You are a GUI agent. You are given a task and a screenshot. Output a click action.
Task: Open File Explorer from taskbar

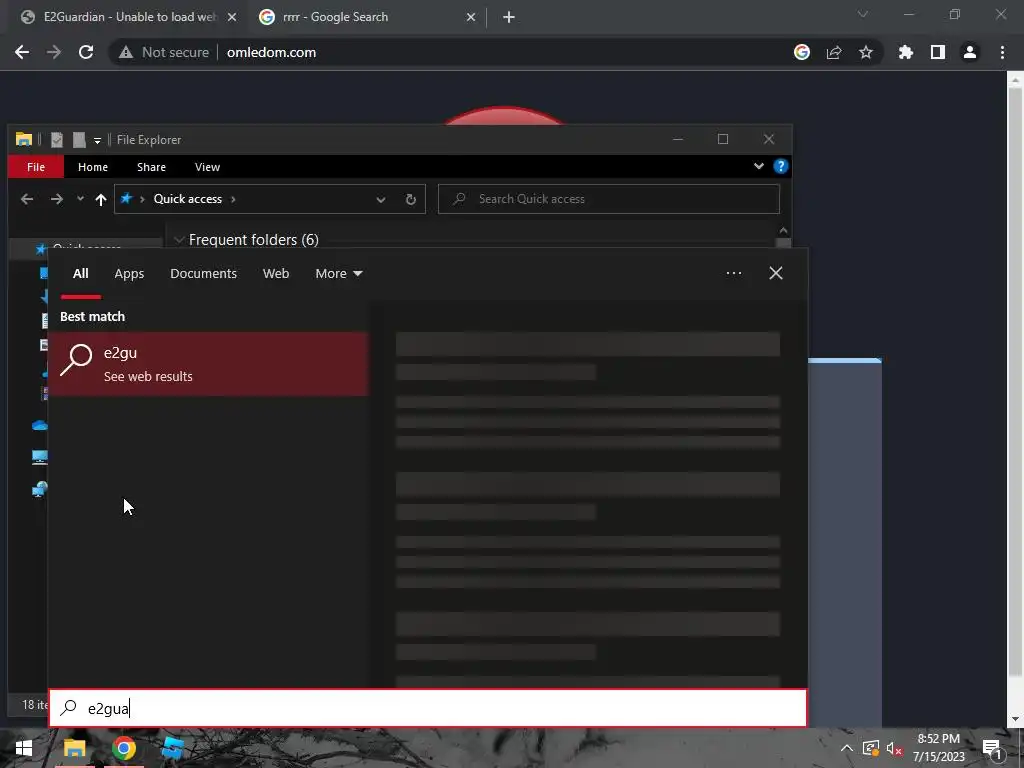click(x=74, y=748)
